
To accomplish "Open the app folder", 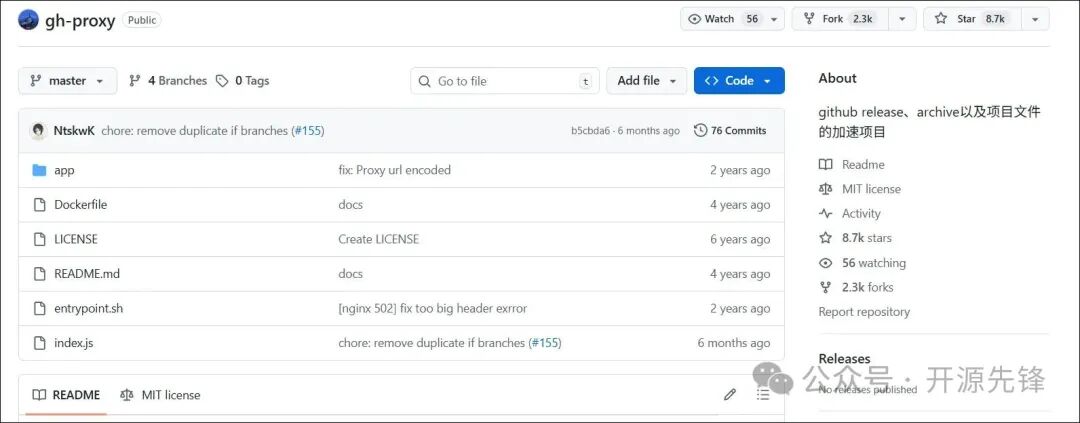I will 64,170.
